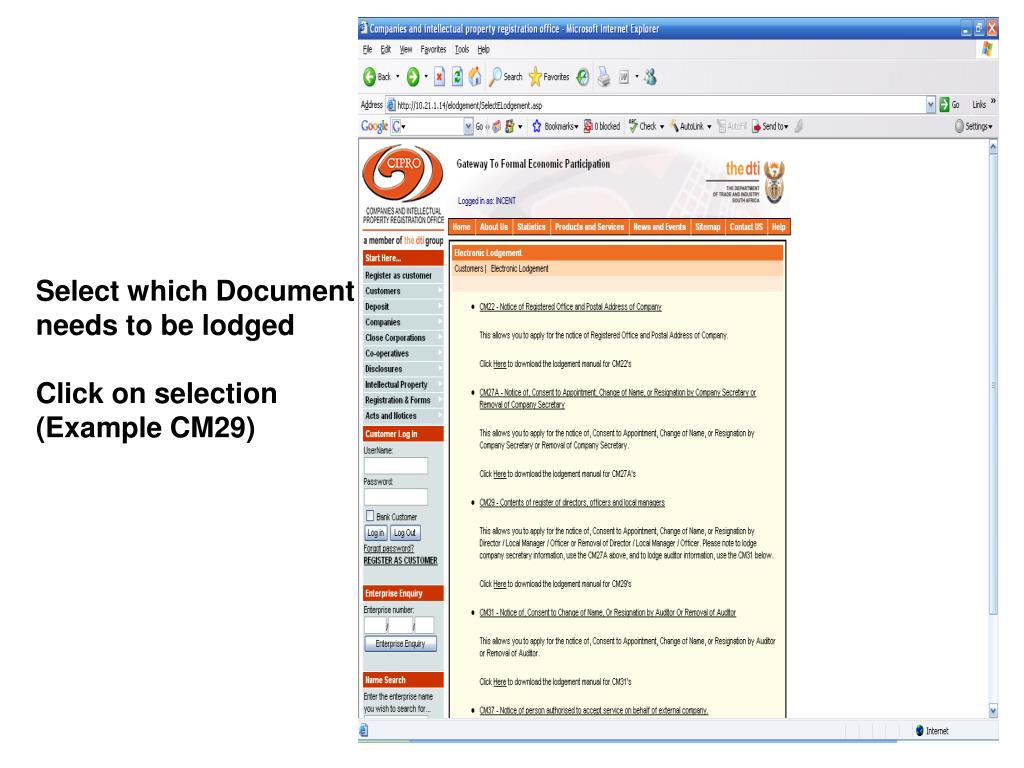Open the News and Events tab
Image resolution: width=1024 pixels, height=768 pixels.
point(659,227)
